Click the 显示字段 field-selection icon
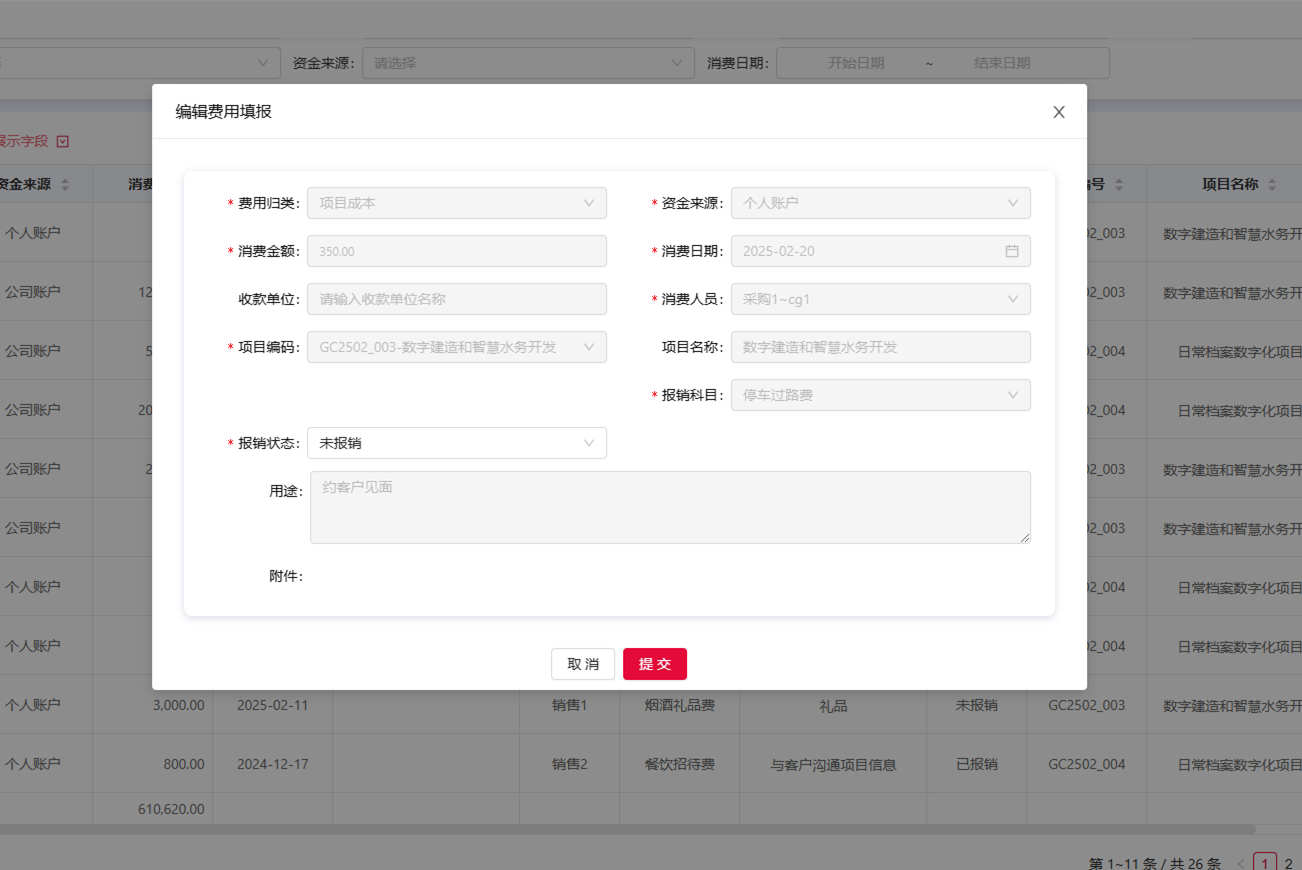 click(63, 141)
